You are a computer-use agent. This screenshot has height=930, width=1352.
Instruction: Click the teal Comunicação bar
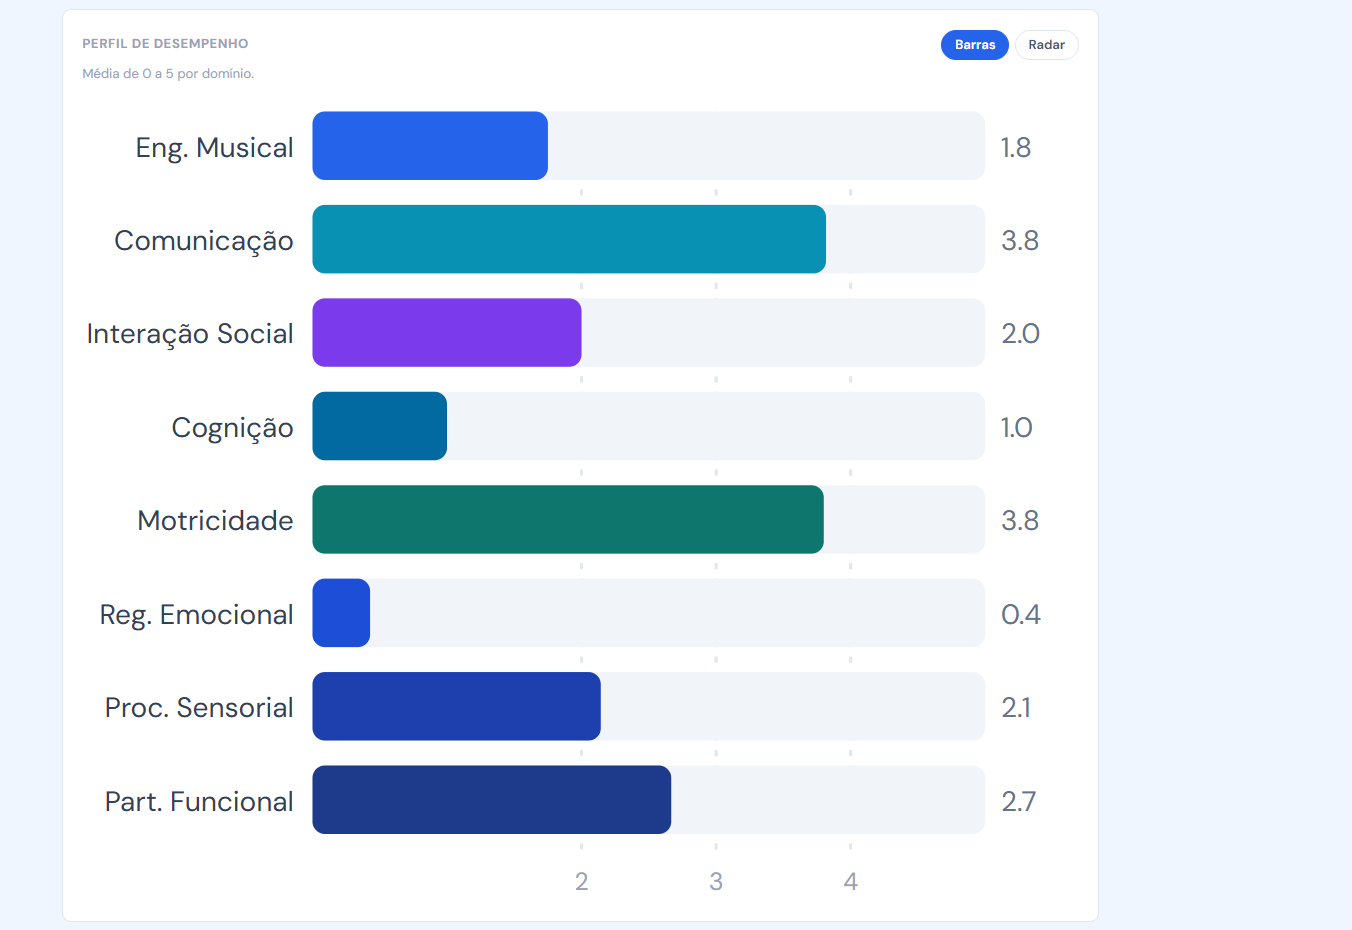click(569, 239)
